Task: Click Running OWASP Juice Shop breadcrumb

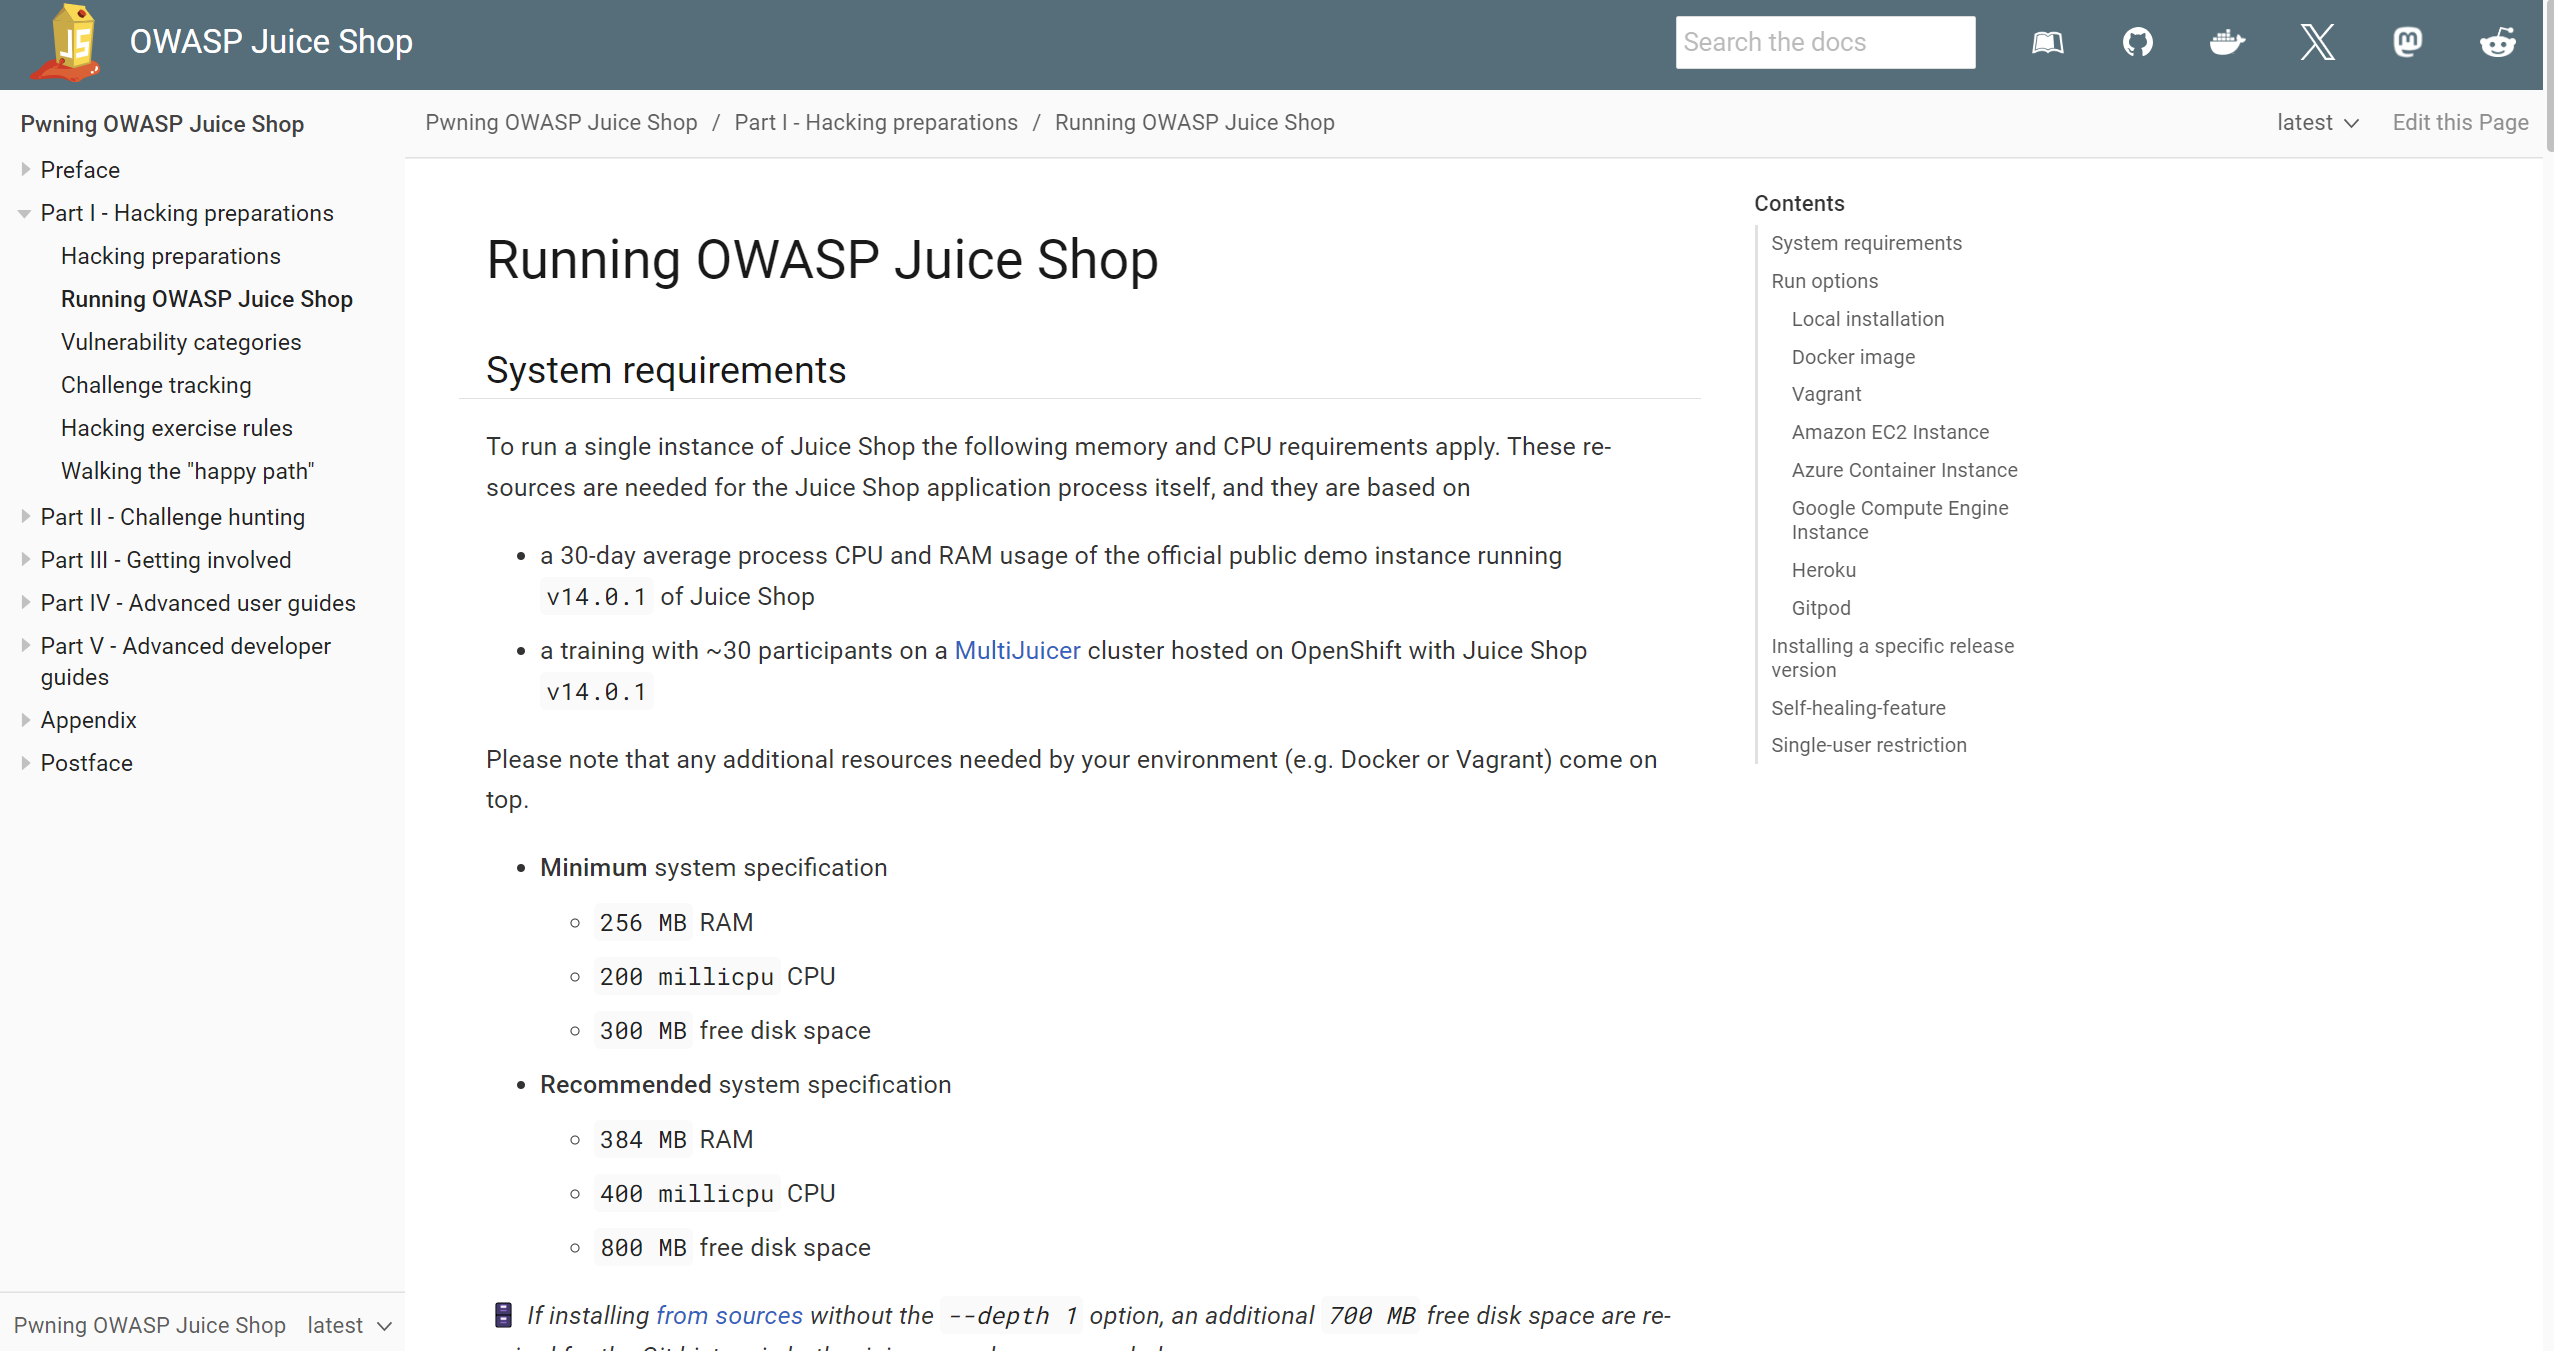Action: click(x=1195, y=122)
